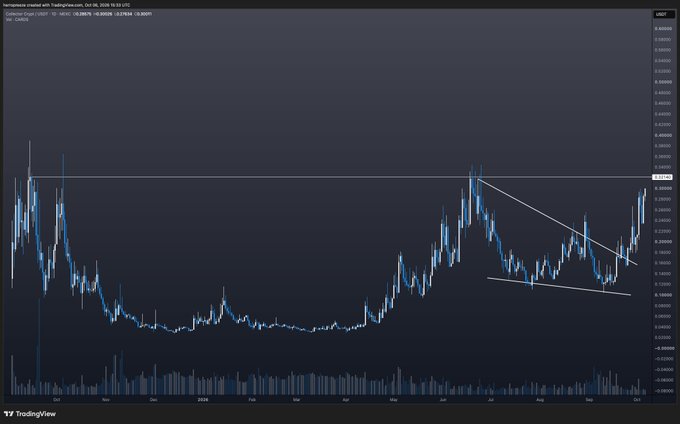Click the Feb label on time axis
Viewport: 680px width, 424px height.
coord(252,399)
